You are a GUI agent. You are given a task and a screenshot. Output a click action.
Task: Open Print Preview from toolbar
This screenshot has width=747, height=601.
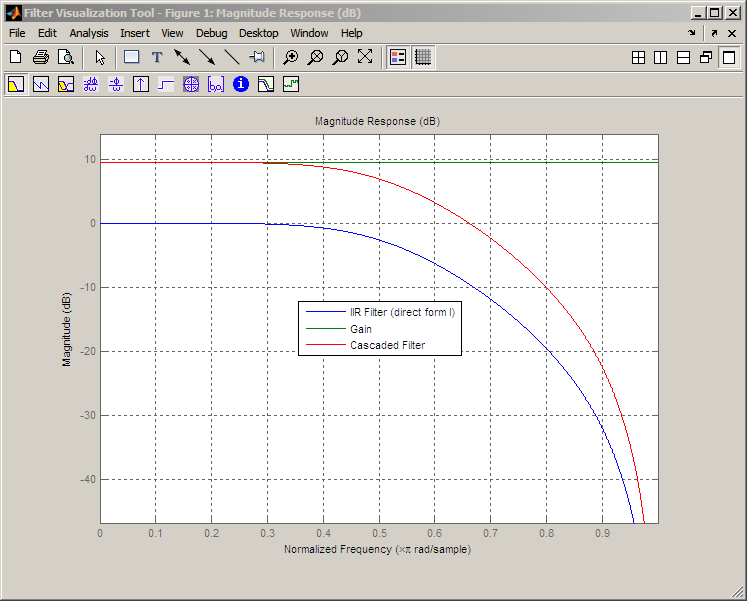coord(66,57)
